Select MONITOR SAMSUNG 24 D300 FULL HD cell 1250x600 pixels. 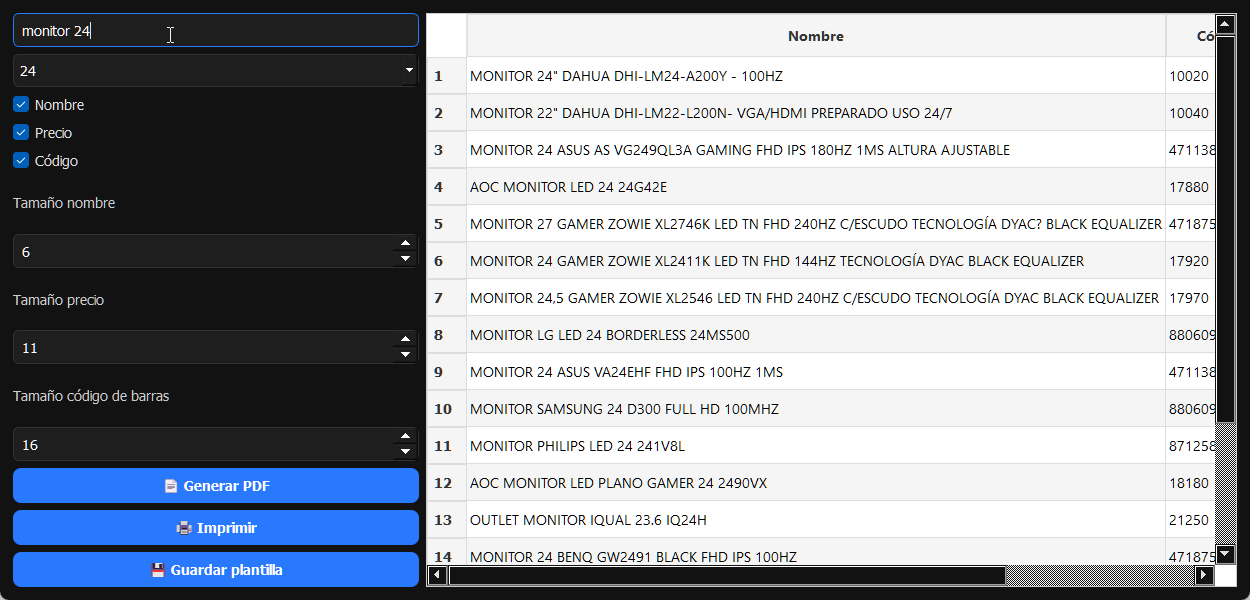click(x=816, y=409)
